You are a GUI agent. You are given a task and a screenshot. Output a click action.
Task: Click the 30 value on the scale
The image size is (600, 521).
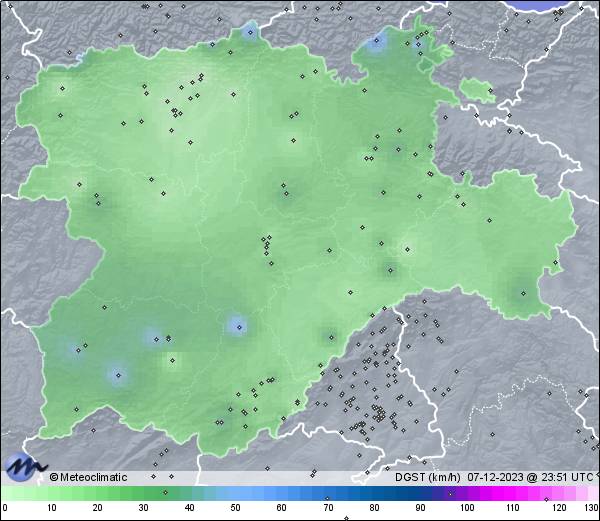[143, 508]
